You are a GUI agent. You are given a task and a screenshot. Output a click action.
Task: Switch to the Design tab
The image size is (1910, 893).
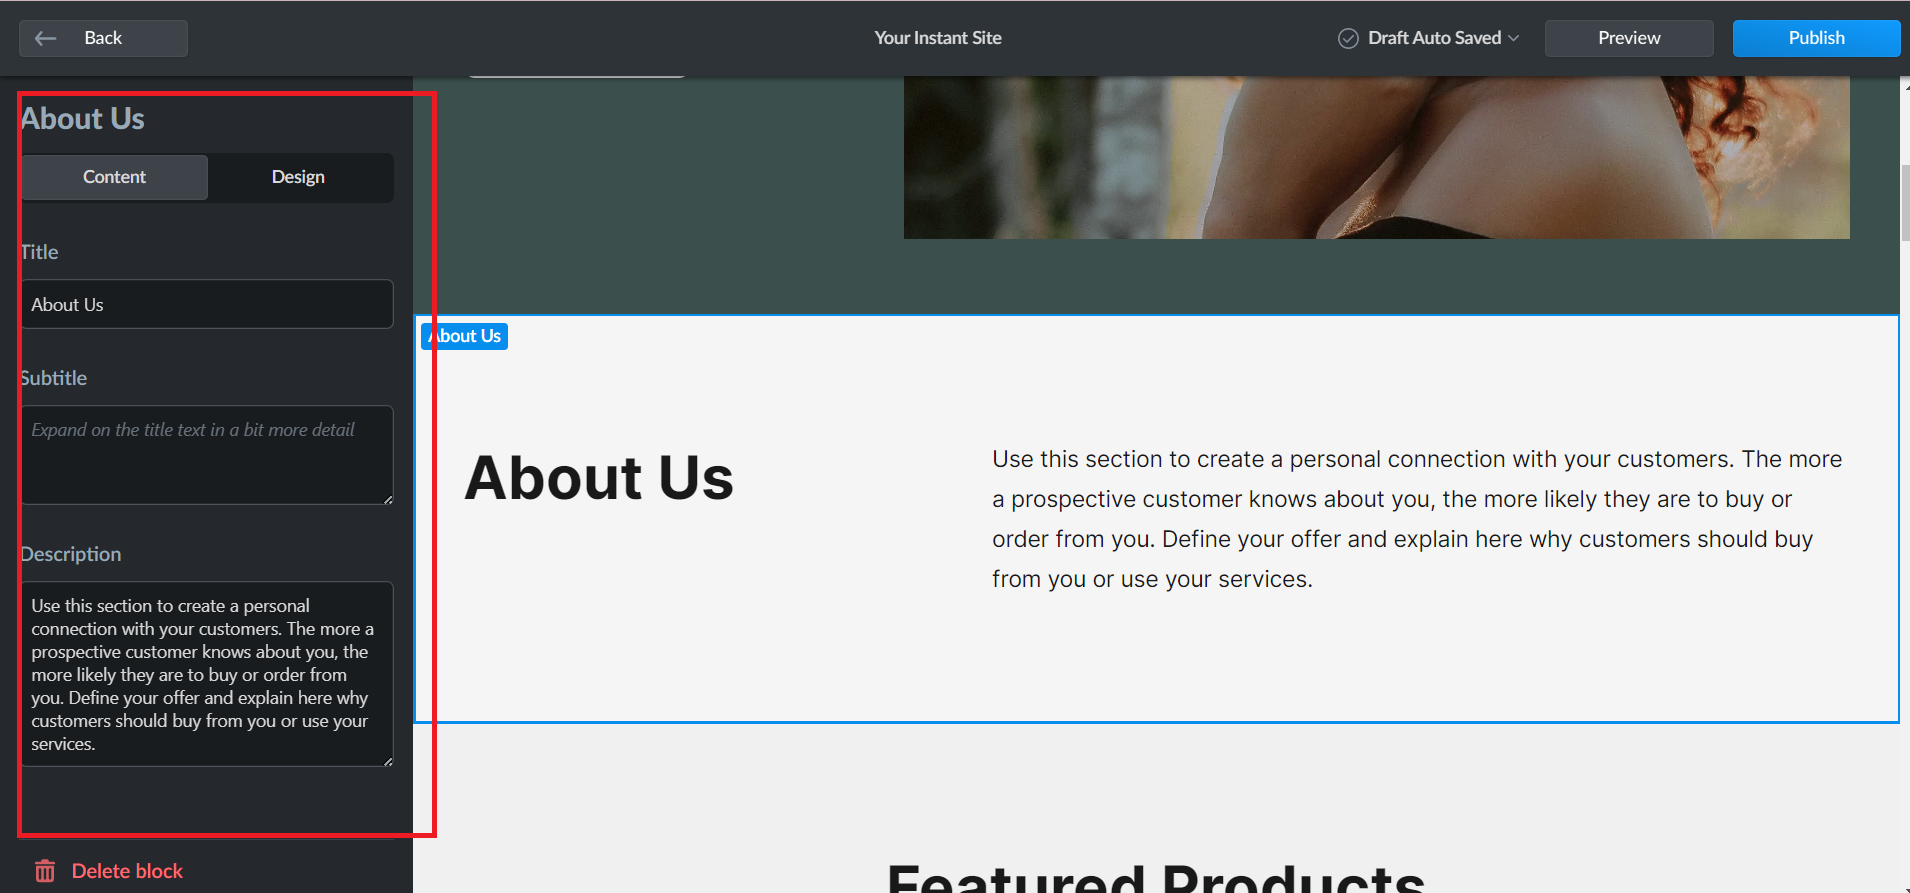point(299,177)
